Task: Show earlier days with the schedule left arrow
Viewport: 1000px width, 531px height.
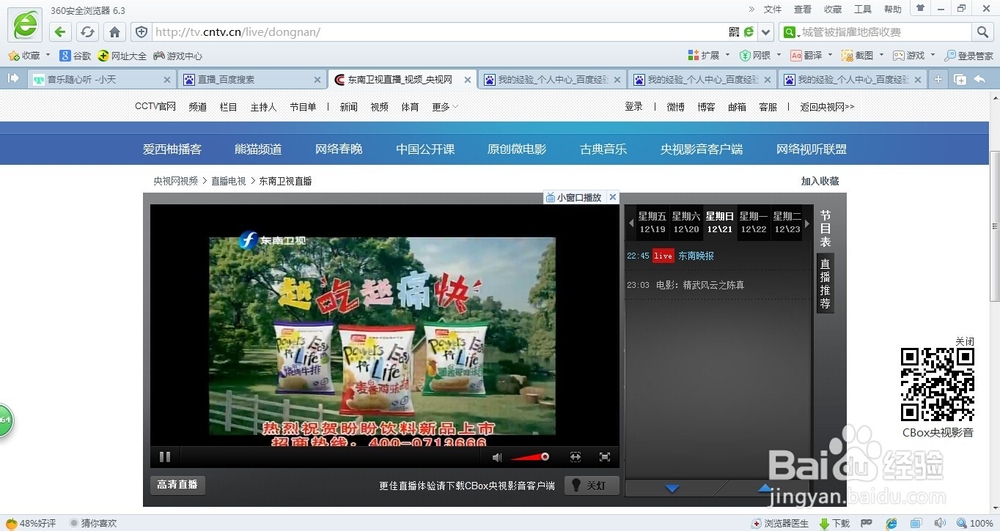Action: coord(631,223)
